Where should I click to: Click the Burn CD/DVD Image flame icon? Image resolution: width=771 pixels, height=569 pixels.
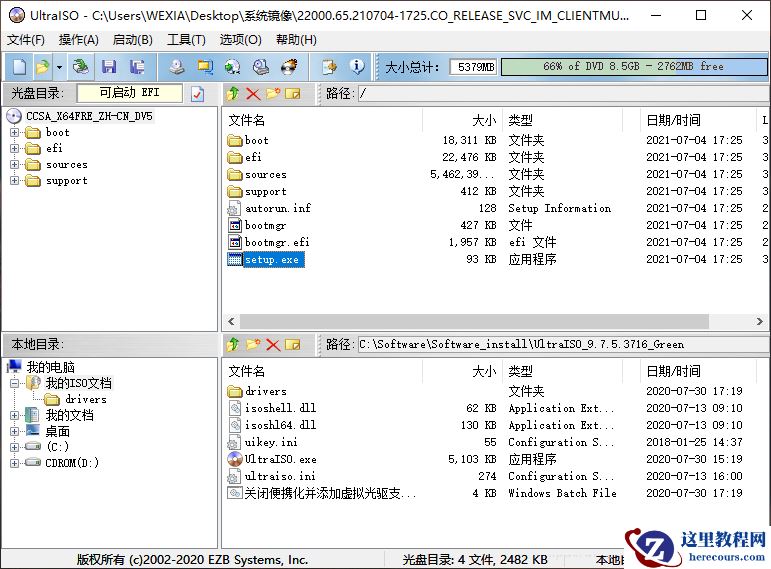(x=289, y=66)
